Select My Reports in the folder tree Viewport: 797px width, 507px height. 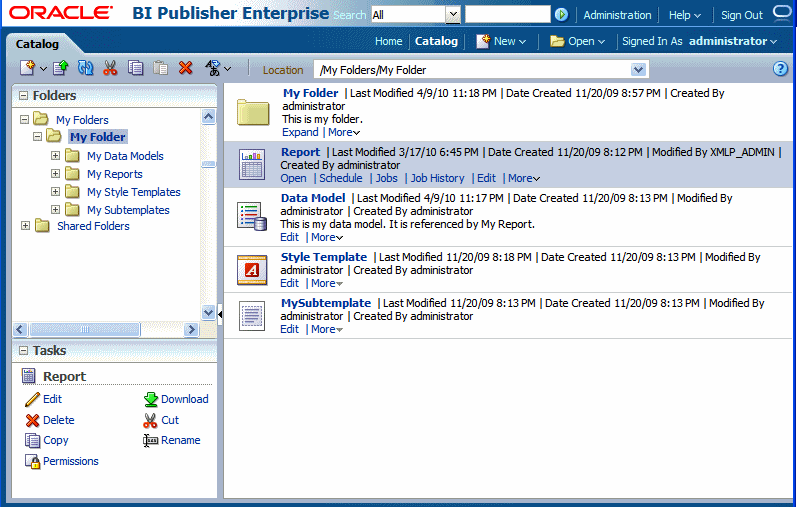[114, 174]
